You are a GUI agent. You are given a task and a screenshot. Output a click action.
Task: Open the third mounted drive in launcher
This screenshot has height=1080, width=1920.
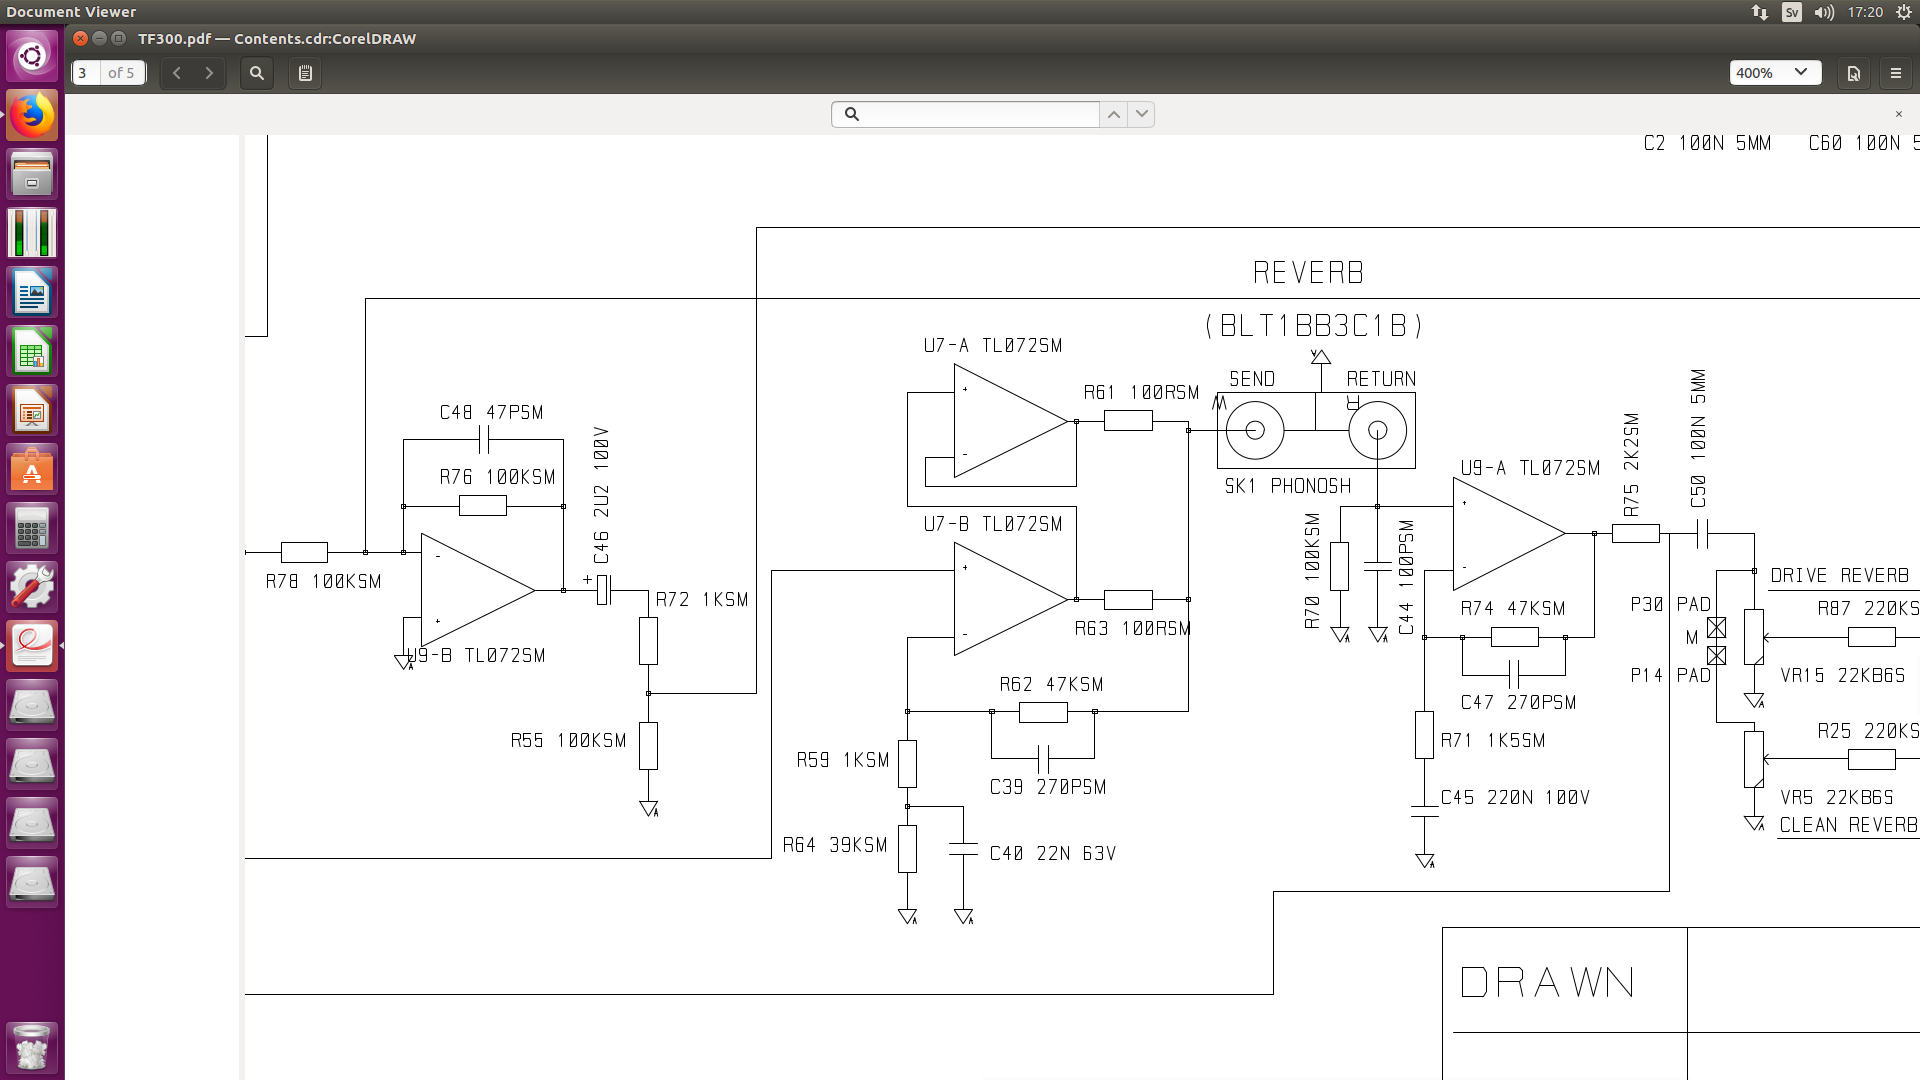32,824
